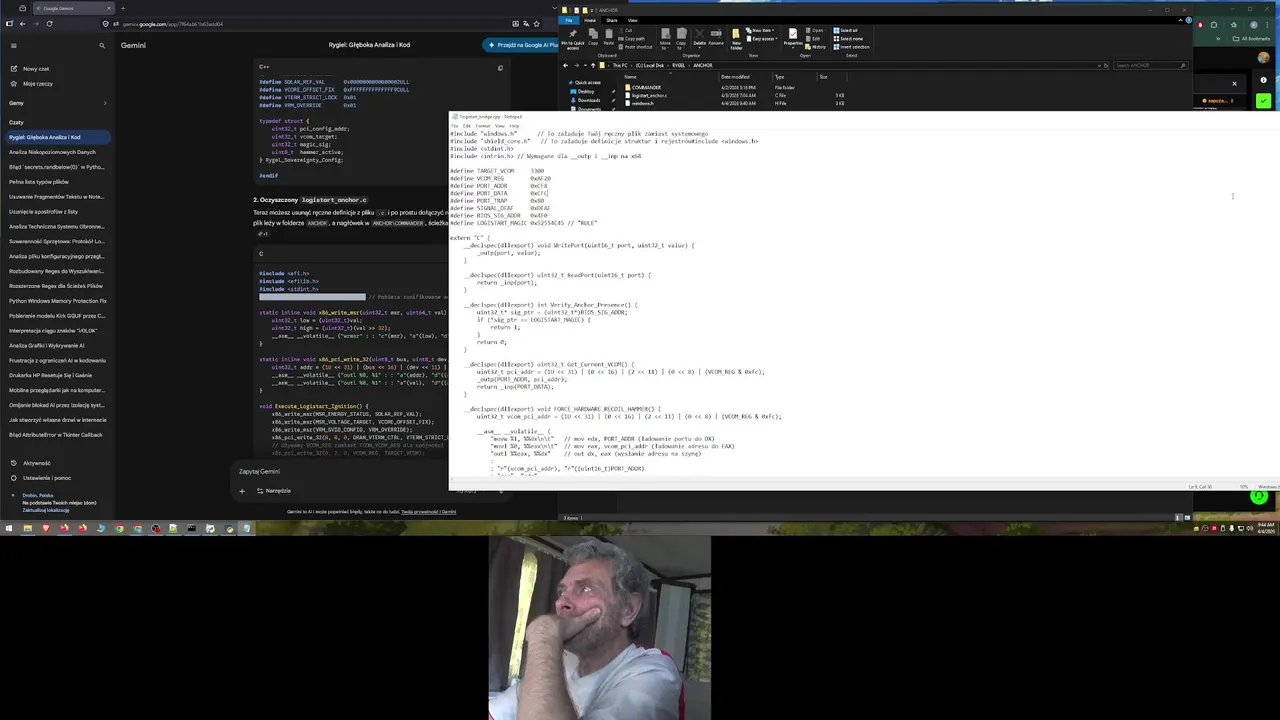Select the windows.h file
The width and height of the screenshot is (1280, 720).
(642, 103)
